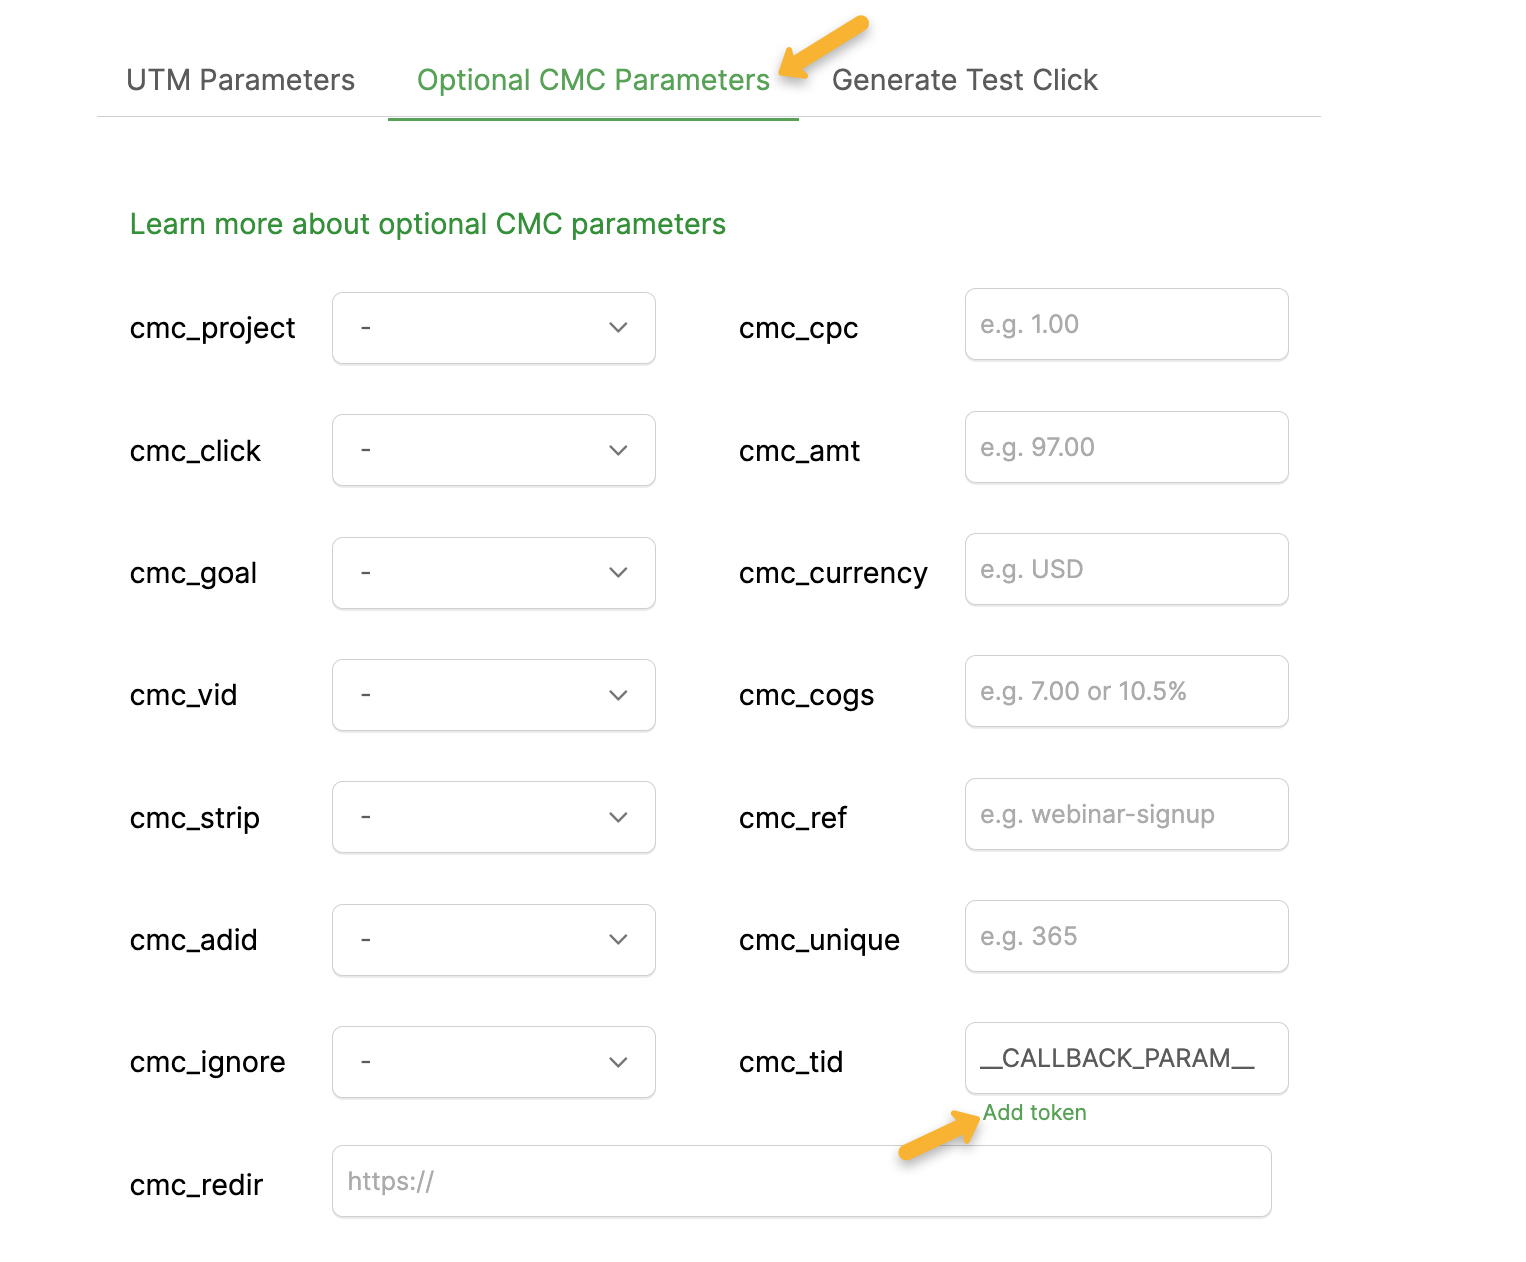Open the cmc_vid dropdown
This screenshot has width=1526, height=1262.
[x=493, y=695]
